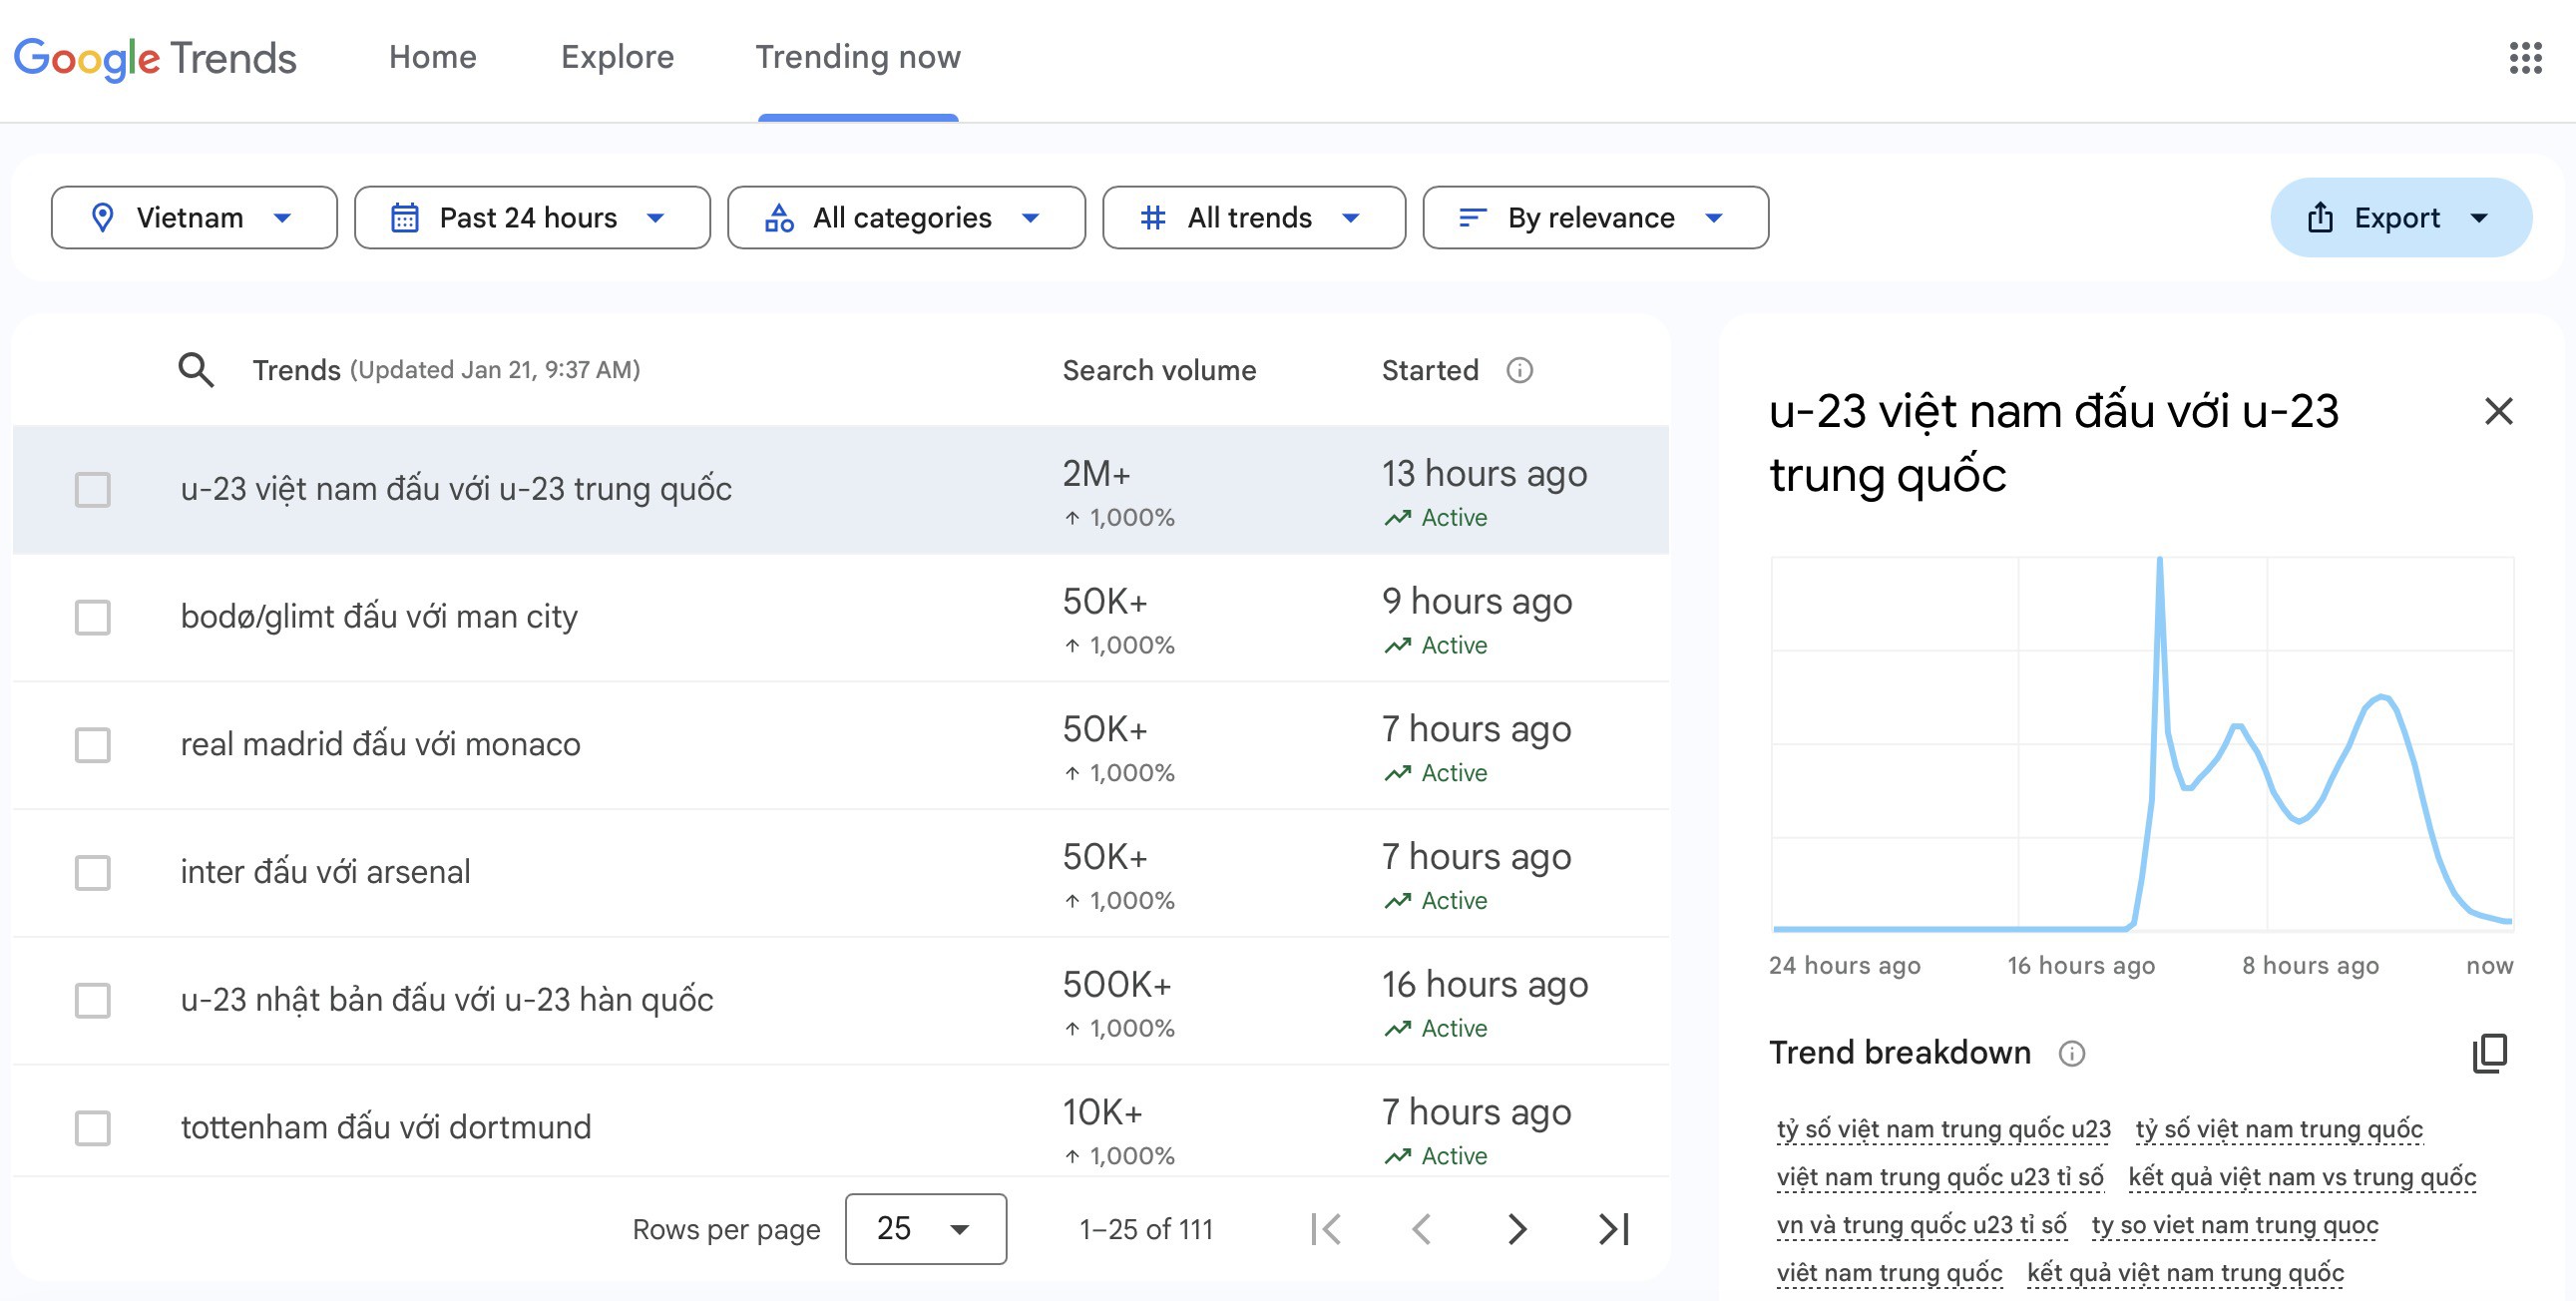Open the All categories filter dropdown
The height and width of the screenshot is (1301, 2576).
905,217
